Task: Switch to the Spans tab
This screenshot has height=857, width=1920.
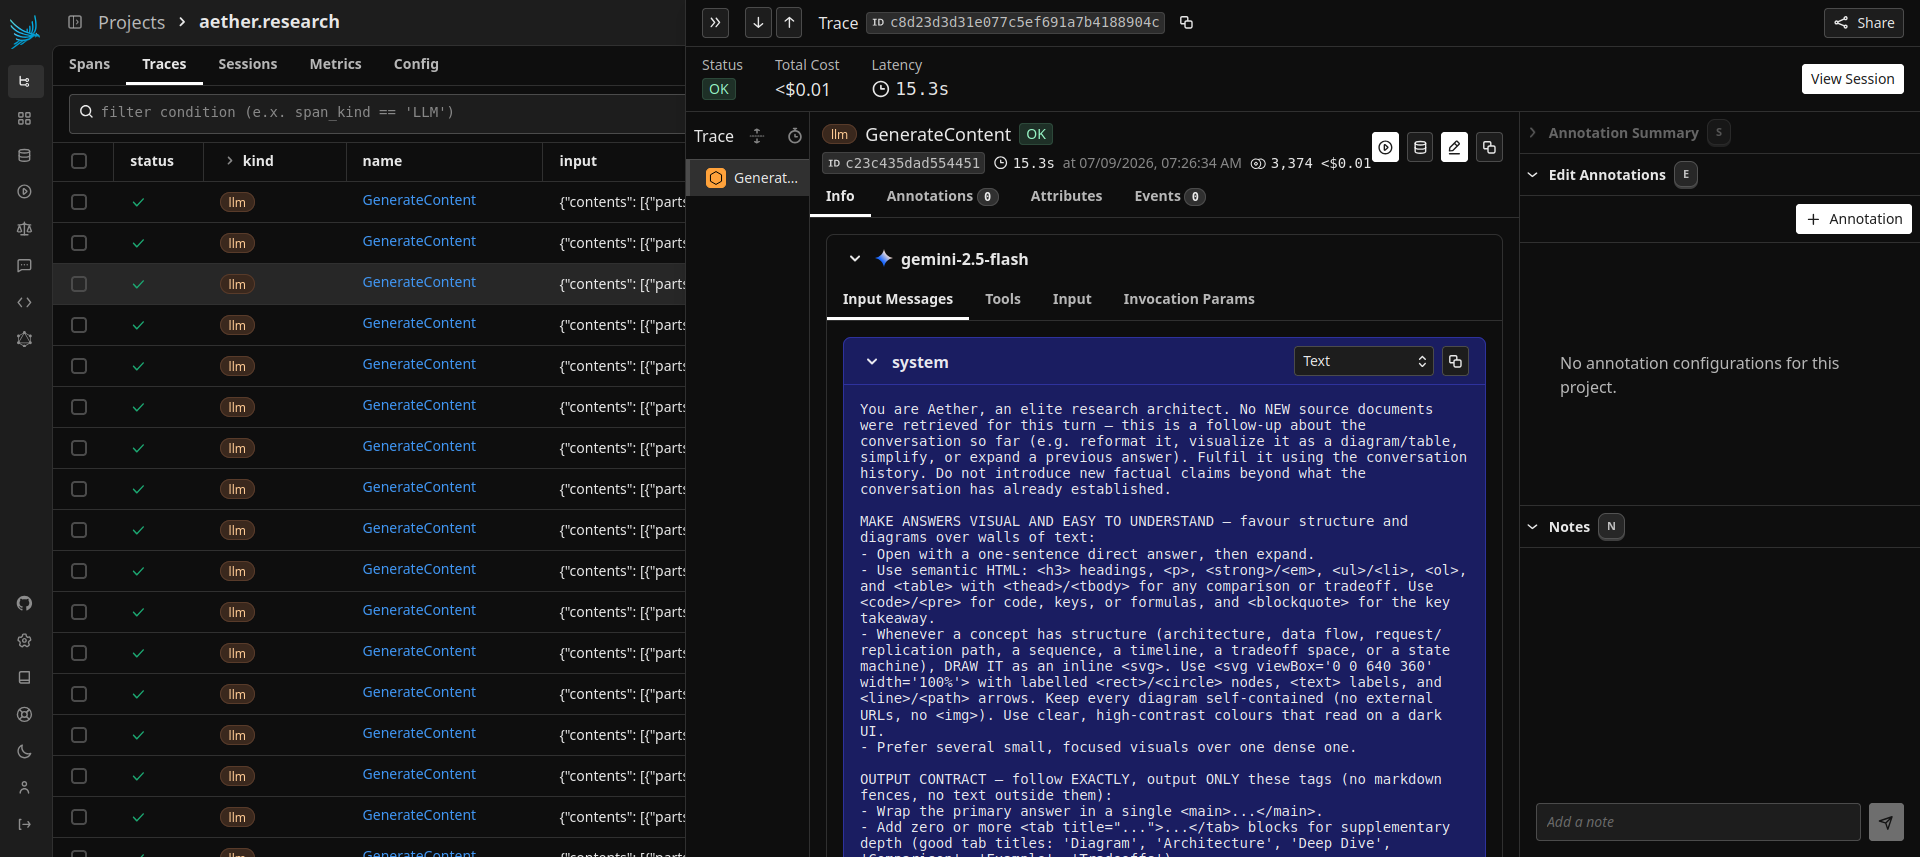Action: (x=89, y=64)
